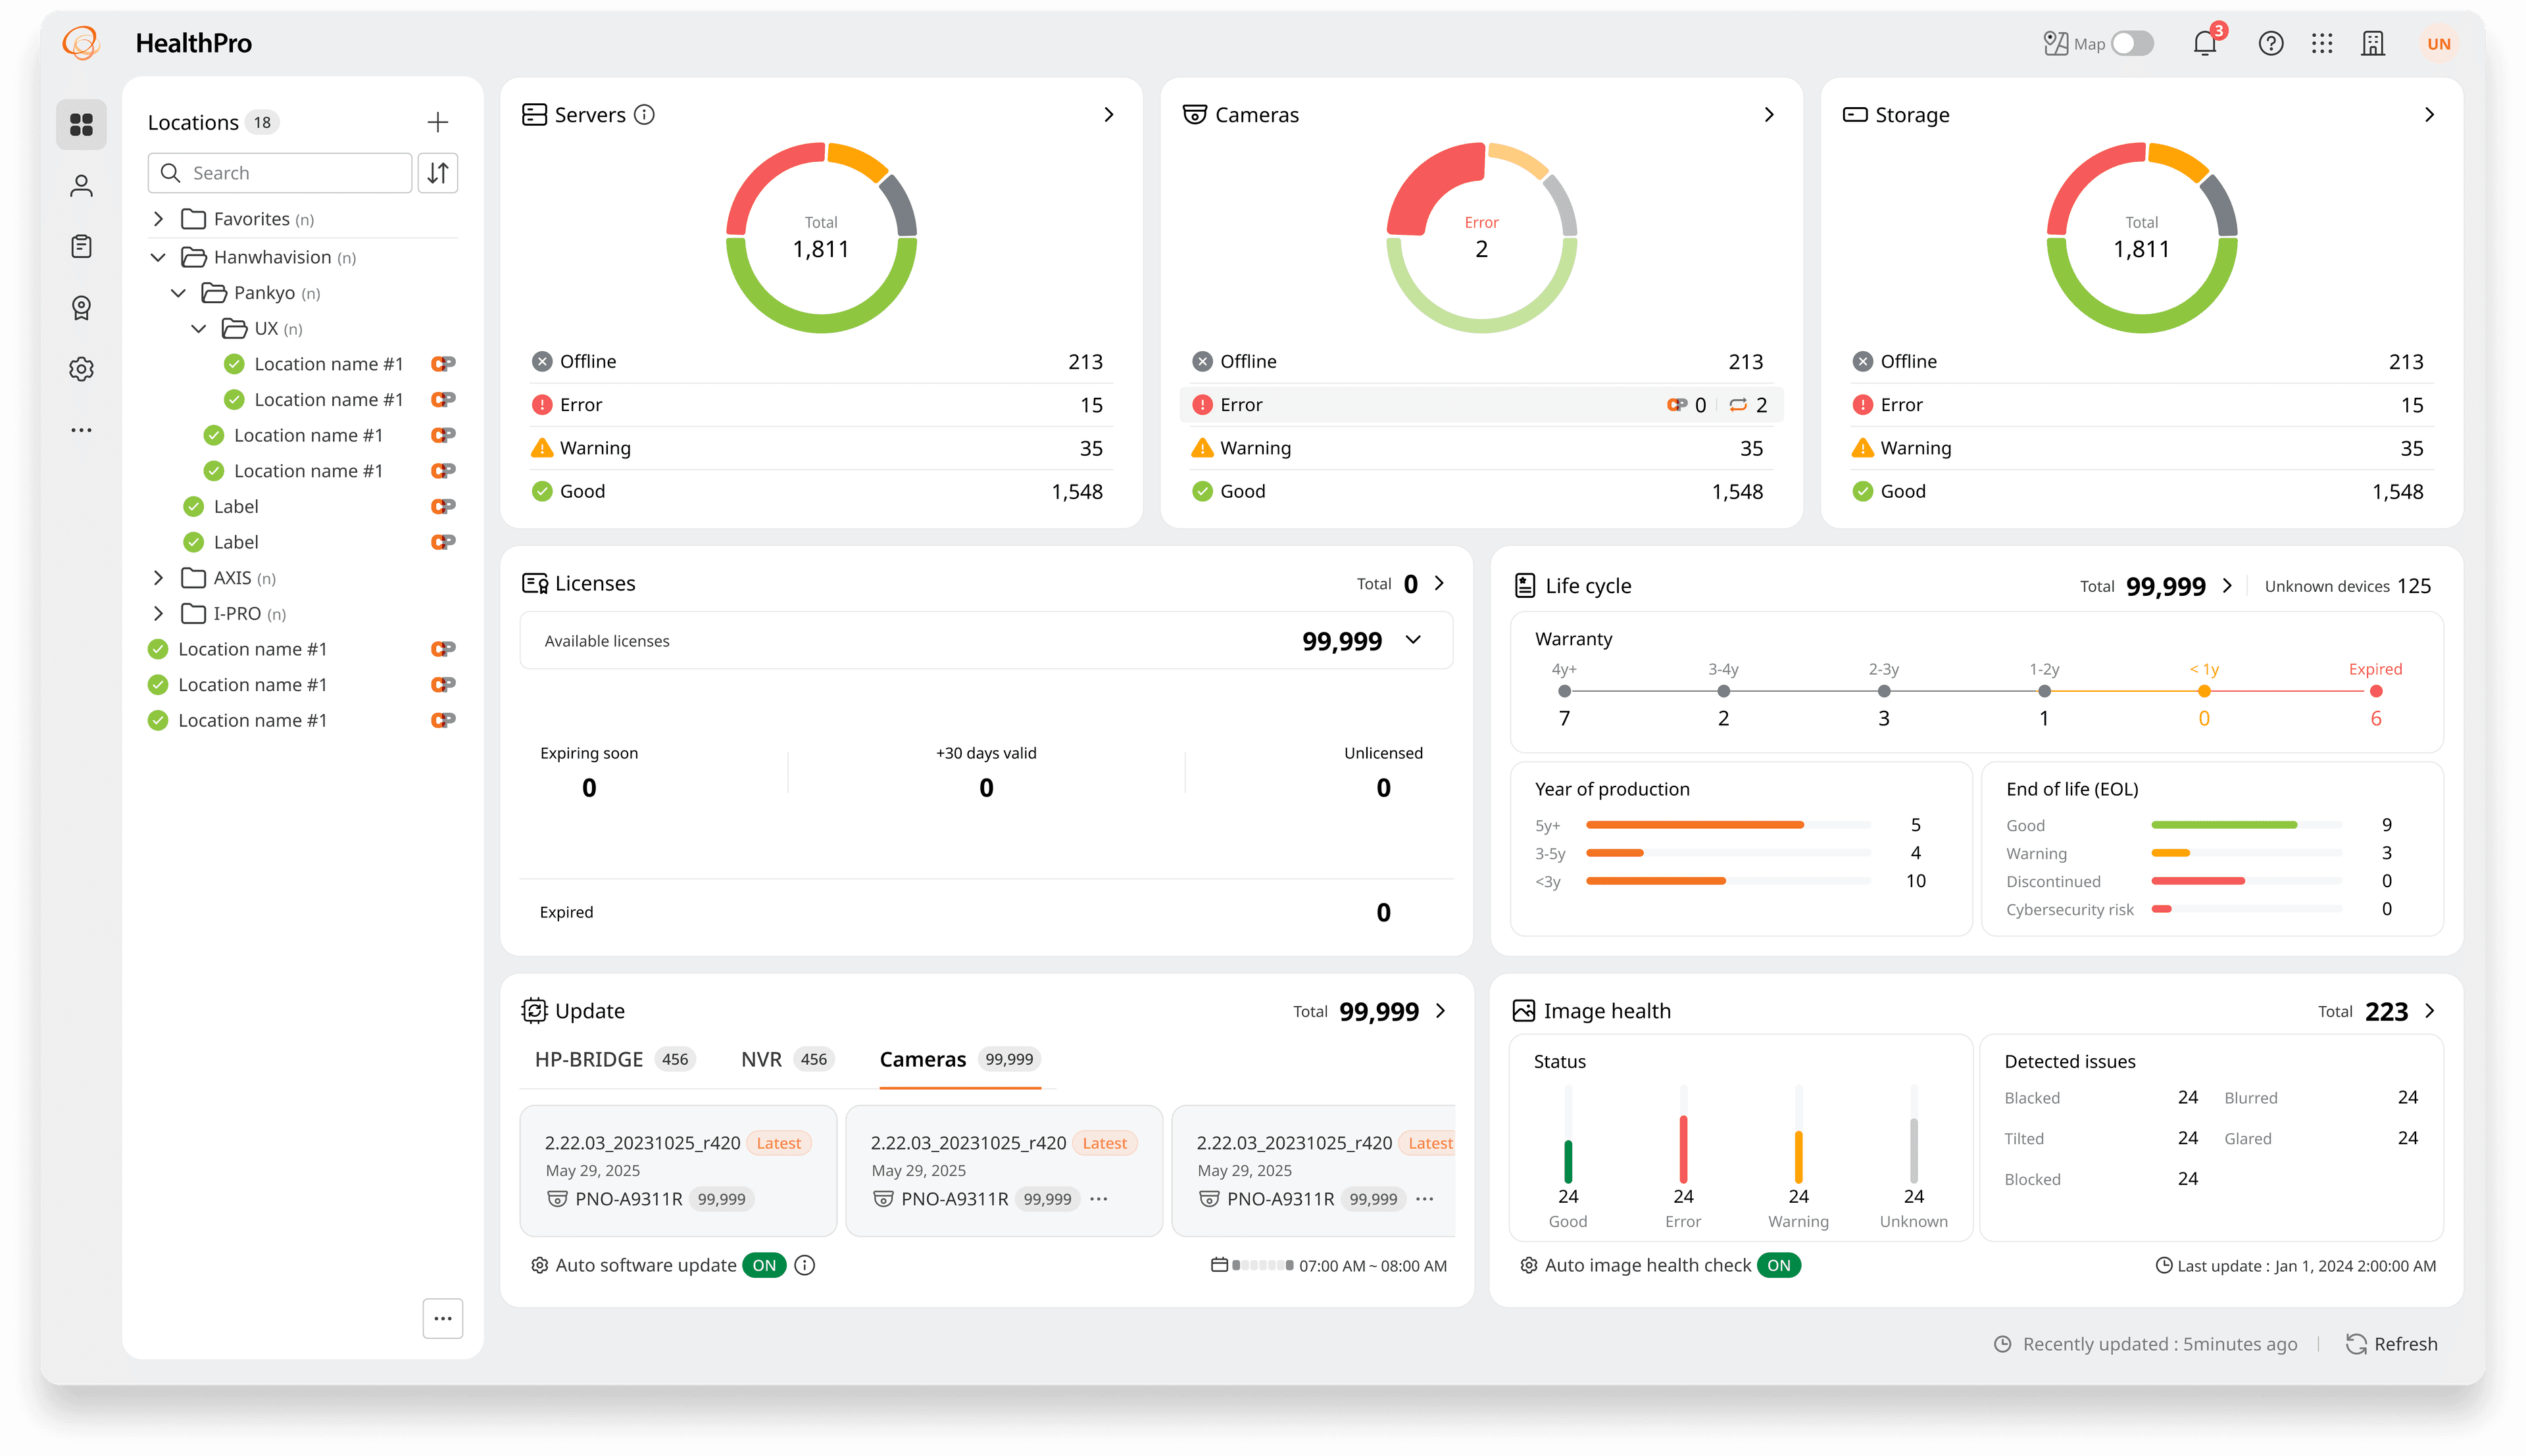
Task: Open the settings gear in sidebar
Action: (x=81, y=369)
